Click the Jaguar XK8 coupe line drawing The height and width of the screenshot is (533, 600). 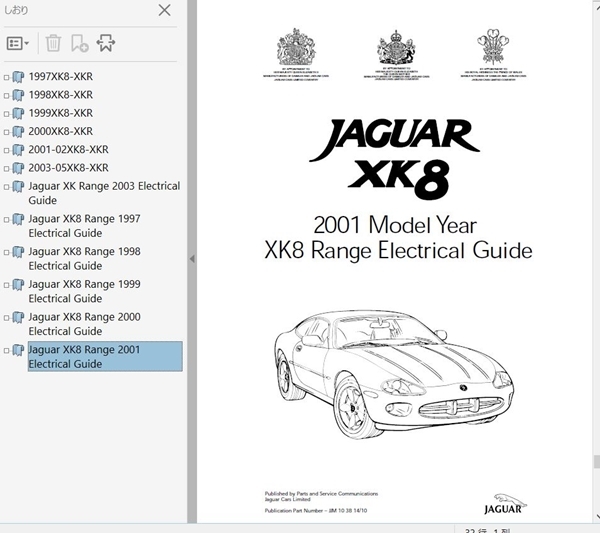394,375
